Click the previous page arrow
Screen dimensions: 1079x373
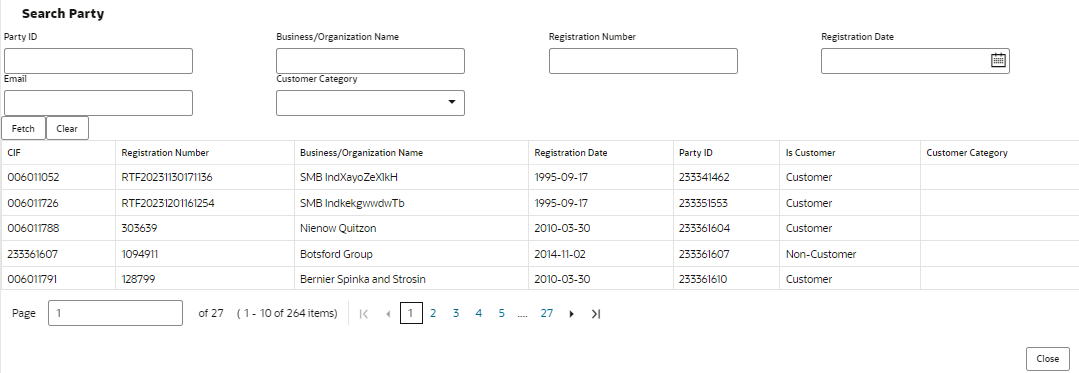click(x=388, y=314)
